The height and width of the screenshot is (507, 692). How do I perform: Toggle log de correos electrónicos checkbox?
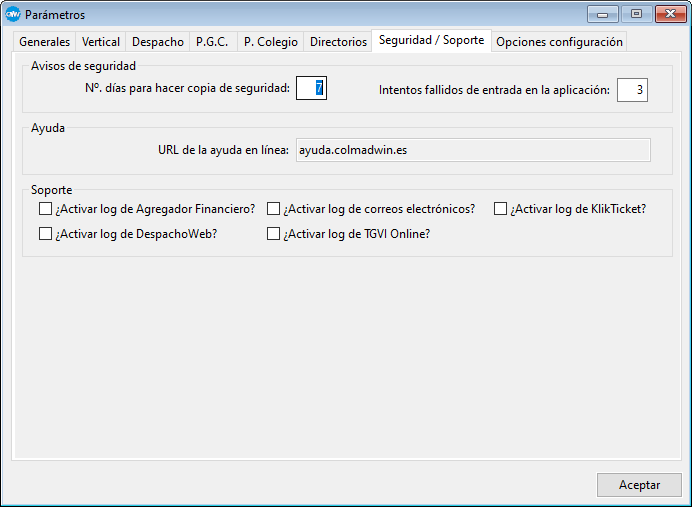coord(273,209)
